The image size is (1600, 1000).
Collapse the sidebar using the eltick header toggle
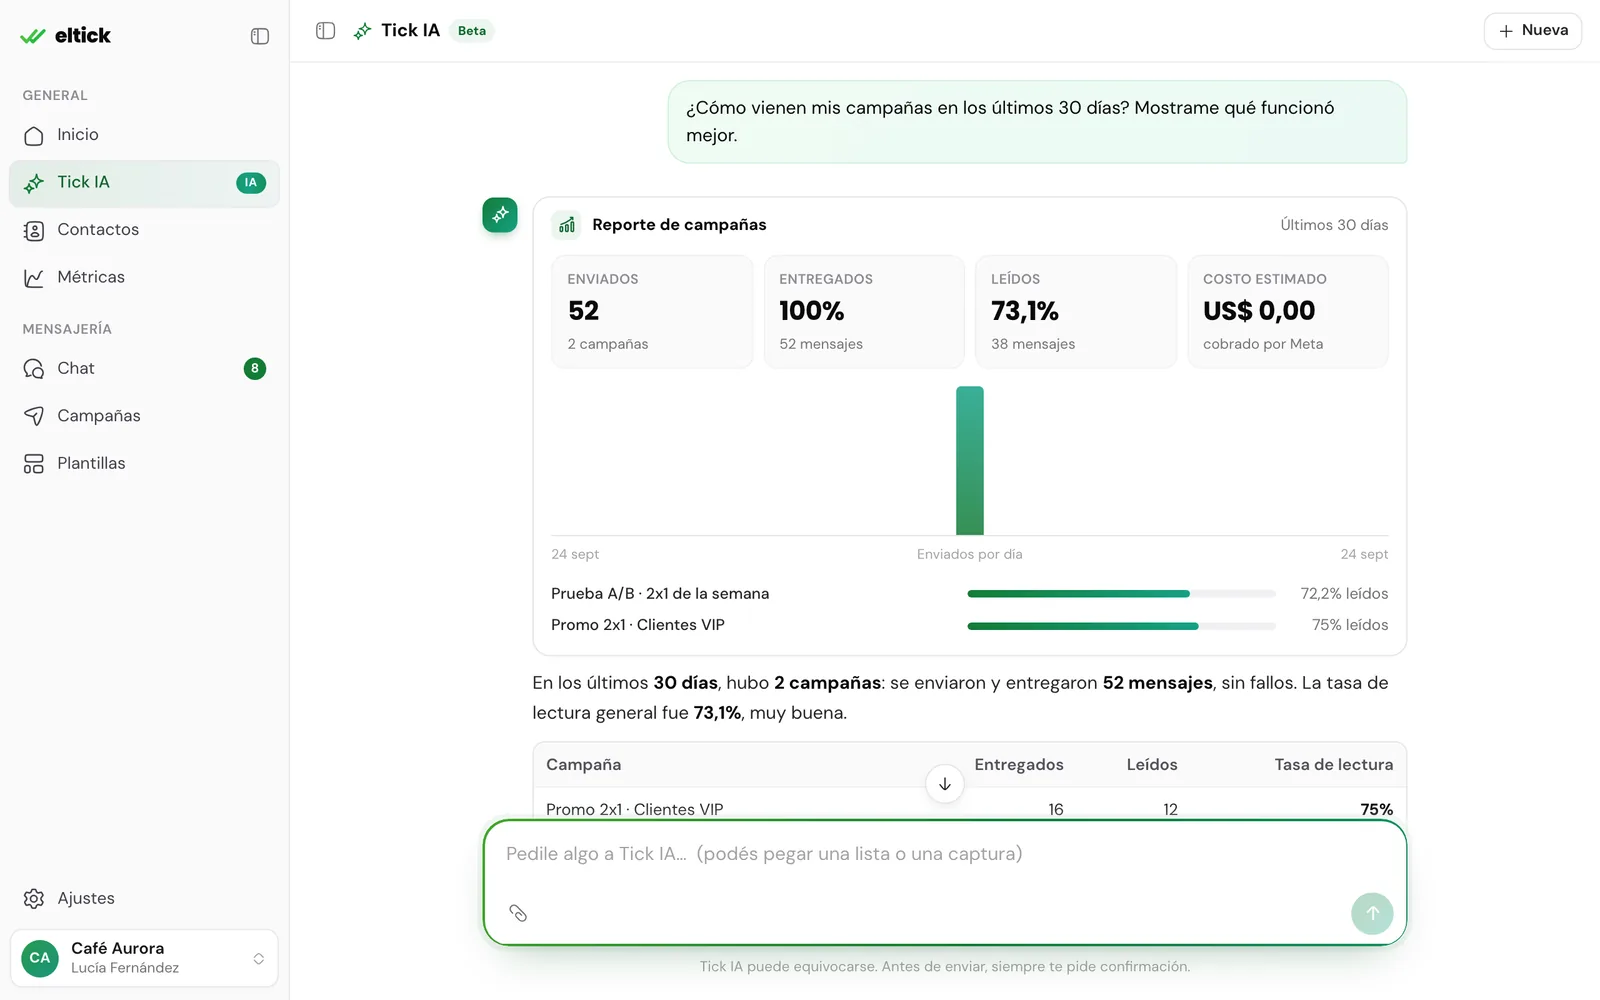[x=260, y=36]
